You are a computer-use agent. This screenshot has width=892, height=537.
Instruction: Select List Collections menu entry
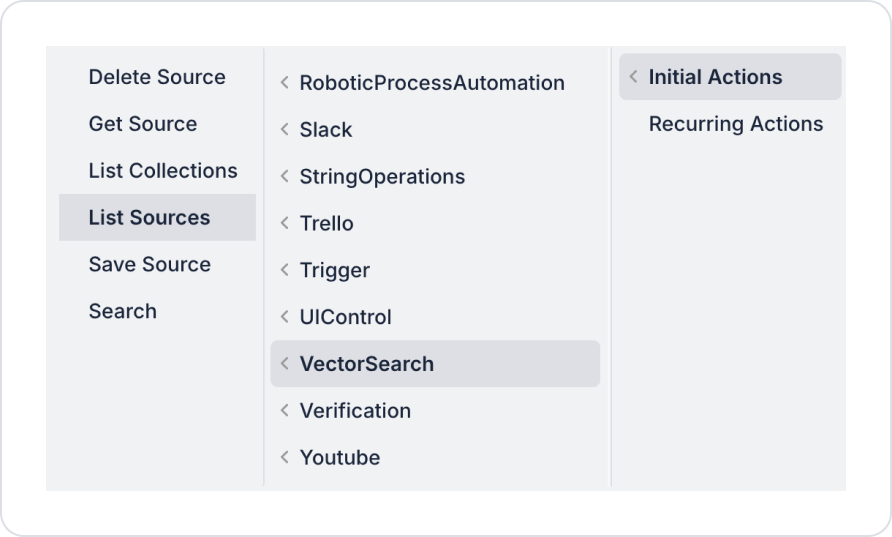tap(163, 171)
